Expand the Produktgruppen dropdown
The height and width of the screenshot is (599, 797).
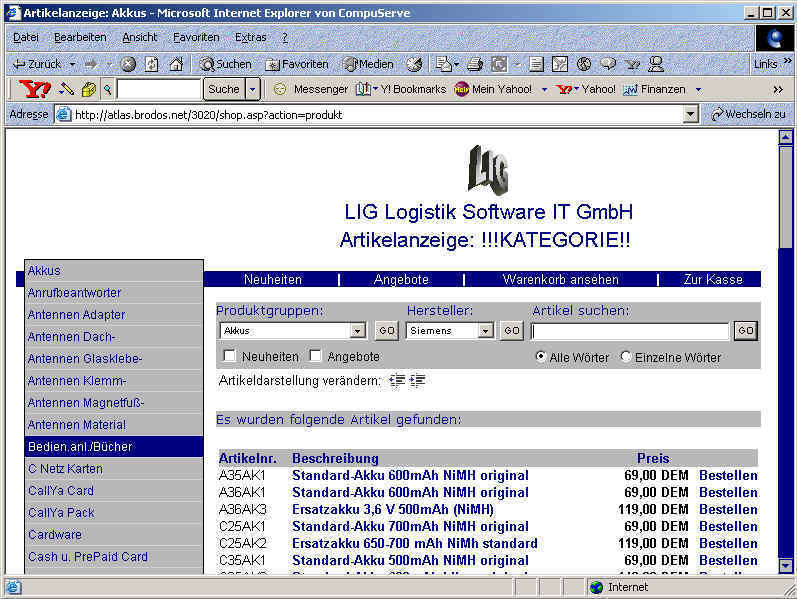(358, 331)
